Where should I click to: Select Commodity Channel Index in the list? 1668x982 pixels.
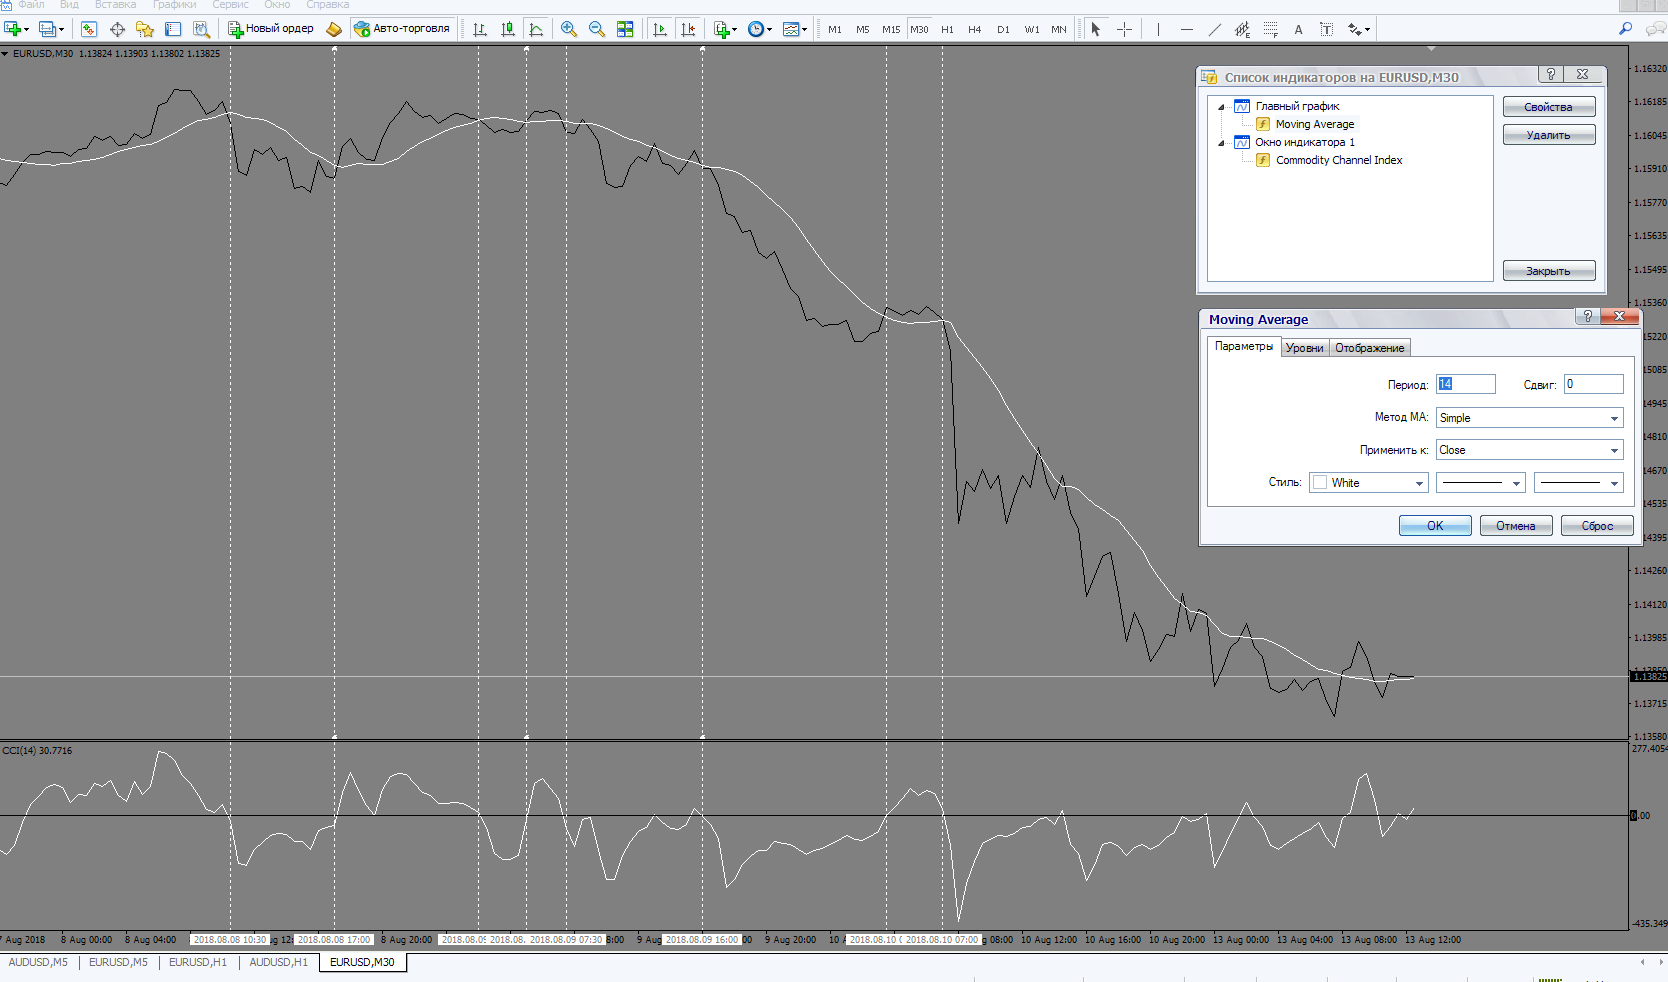coord(1339,160)
